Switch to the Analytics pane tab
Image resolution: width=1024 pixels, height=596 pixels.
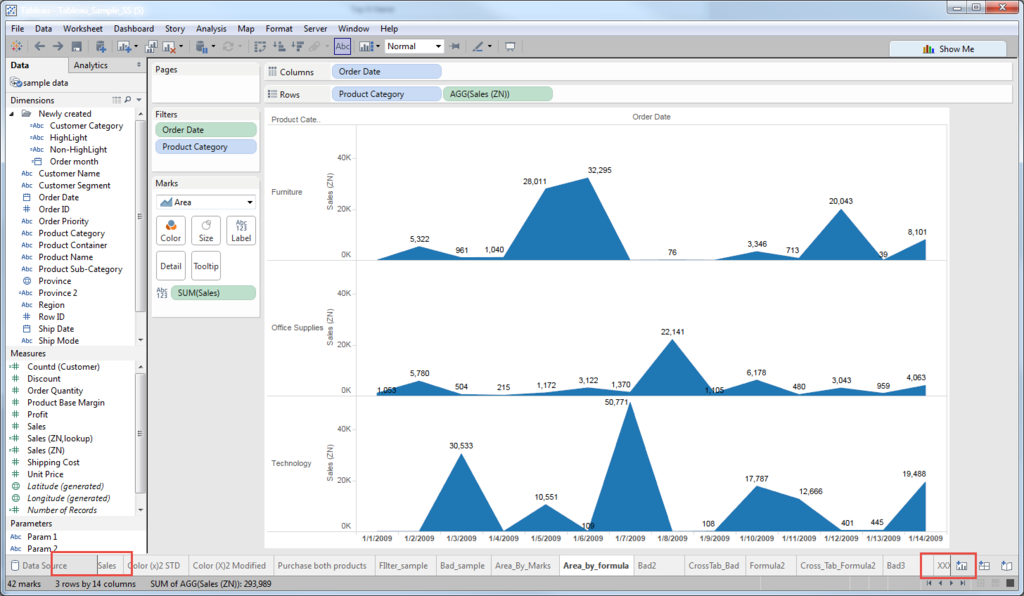pos(91,65)
